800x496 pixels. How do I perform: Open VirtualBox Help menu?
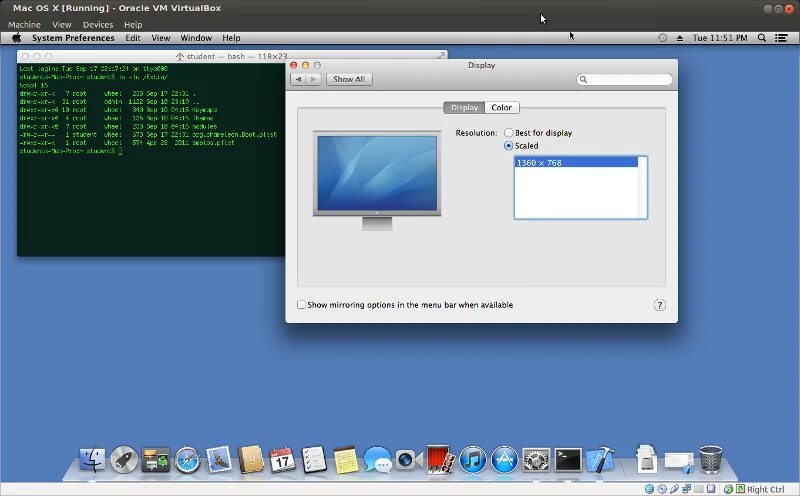(133, 24)
